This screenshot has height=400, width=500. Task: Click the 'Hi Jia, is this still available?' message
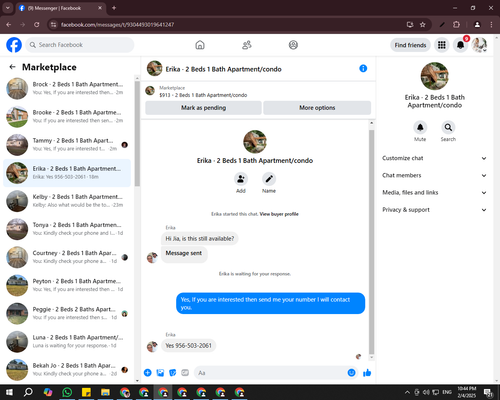pyautogui.click(x=200, y=239)
